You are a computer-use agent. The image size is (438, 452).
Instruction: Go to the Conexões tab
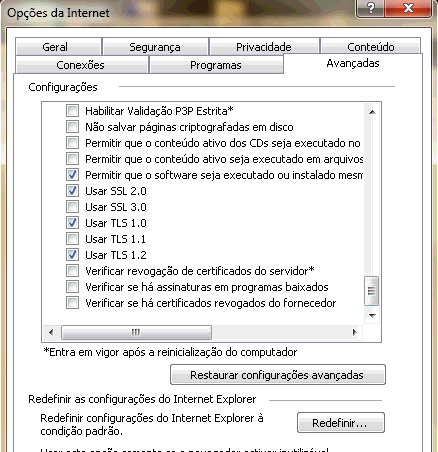coord(80,65)
